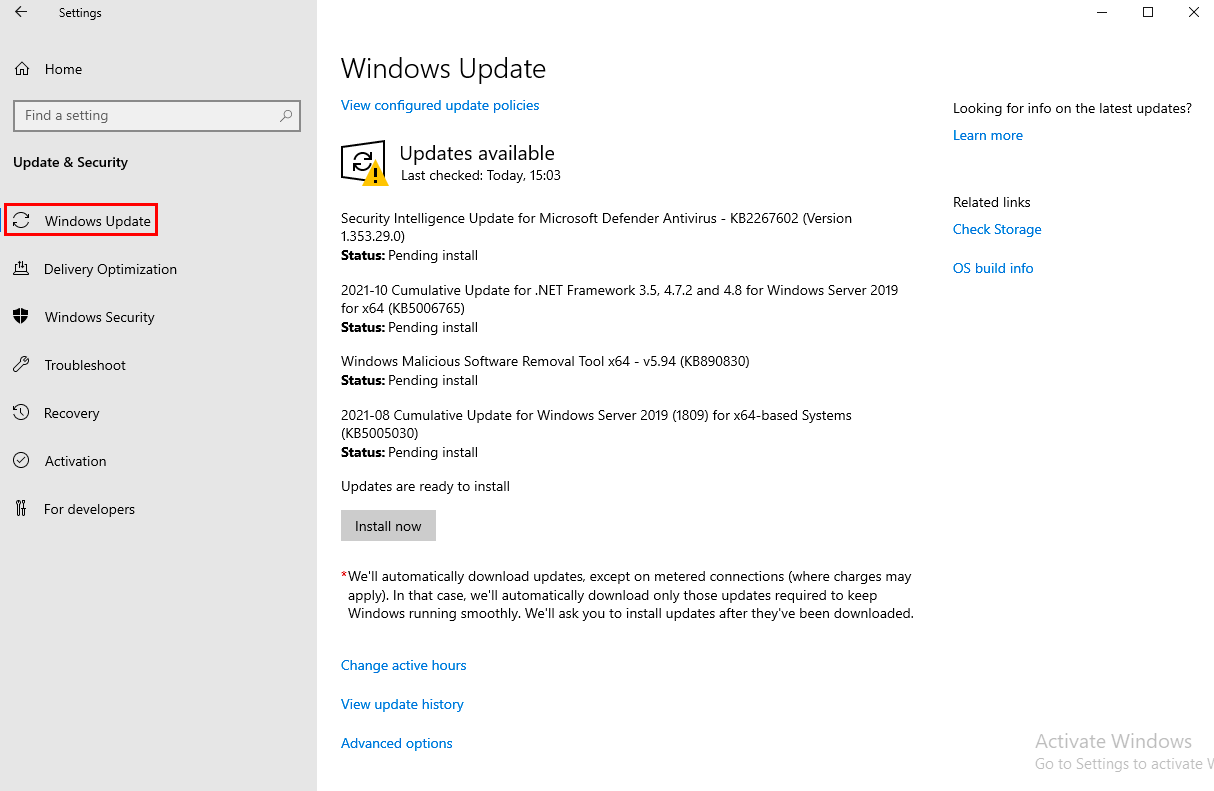Maximize the Settings window

pyautogui.click(x=1148, y=12)
